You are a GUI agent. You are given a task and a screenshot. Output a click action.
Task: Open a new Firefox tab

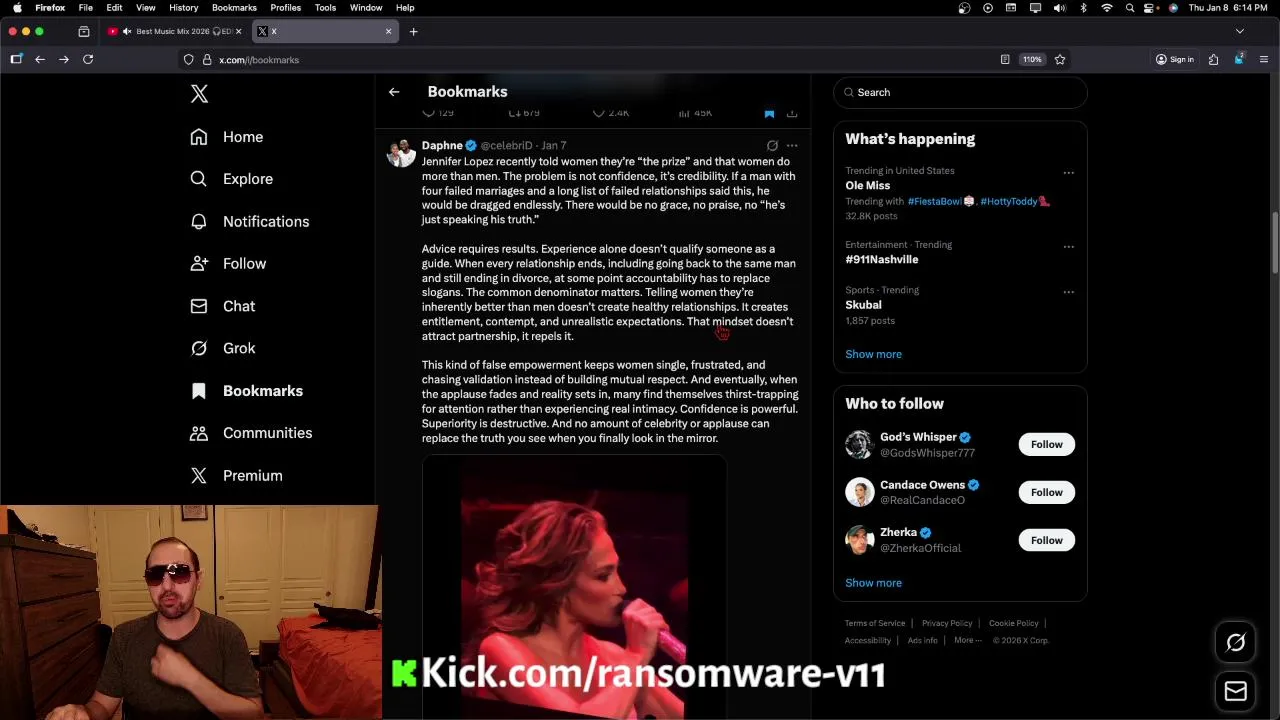point(414,31)
